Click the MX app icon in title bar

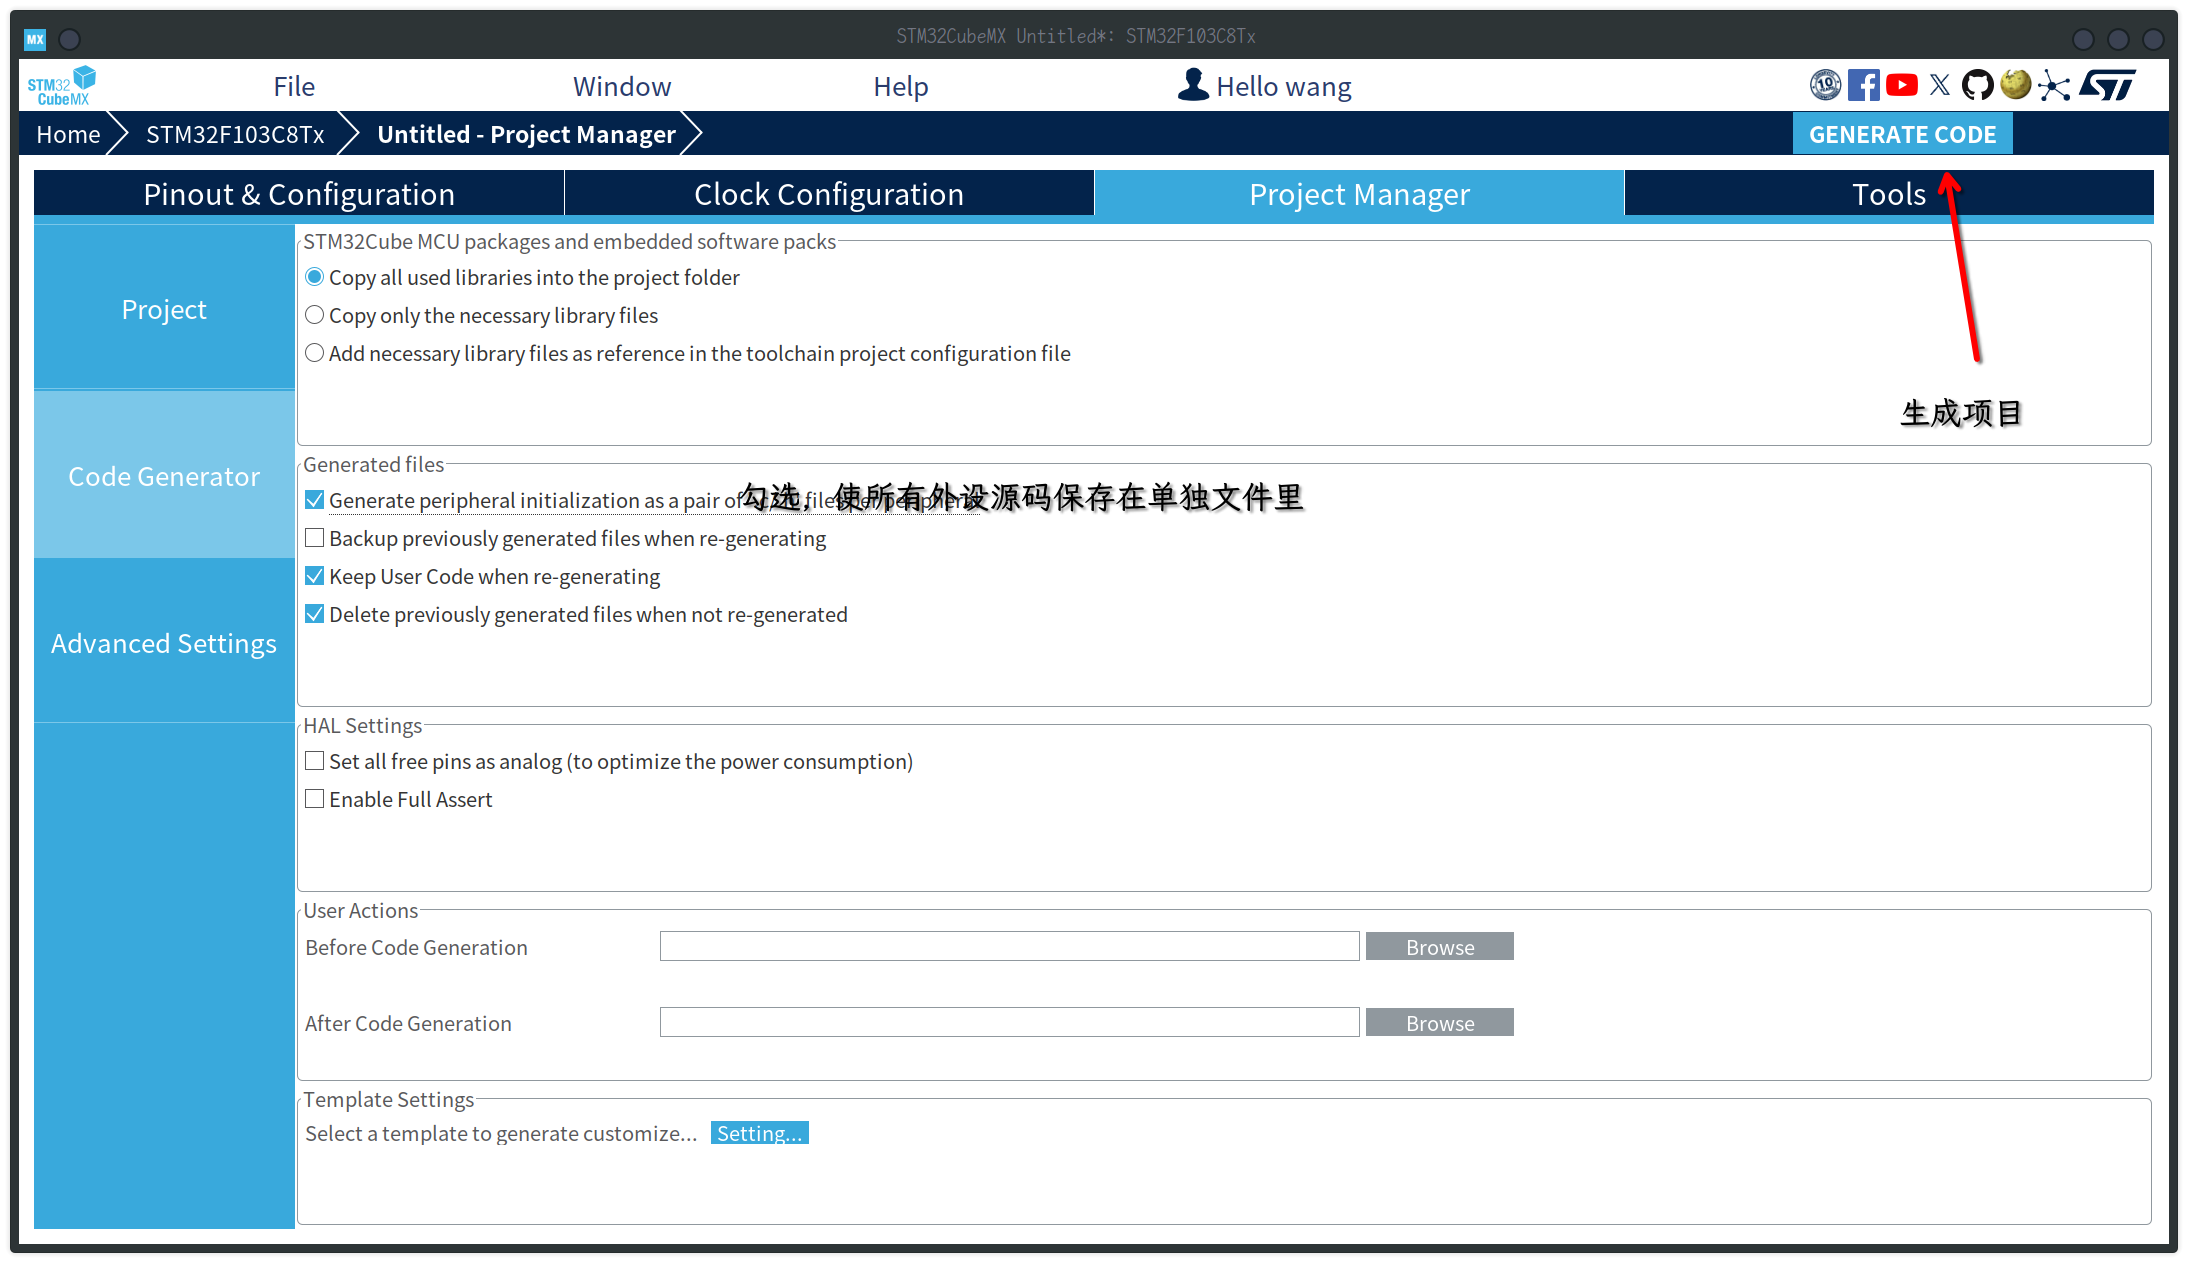tap(35, 39)
